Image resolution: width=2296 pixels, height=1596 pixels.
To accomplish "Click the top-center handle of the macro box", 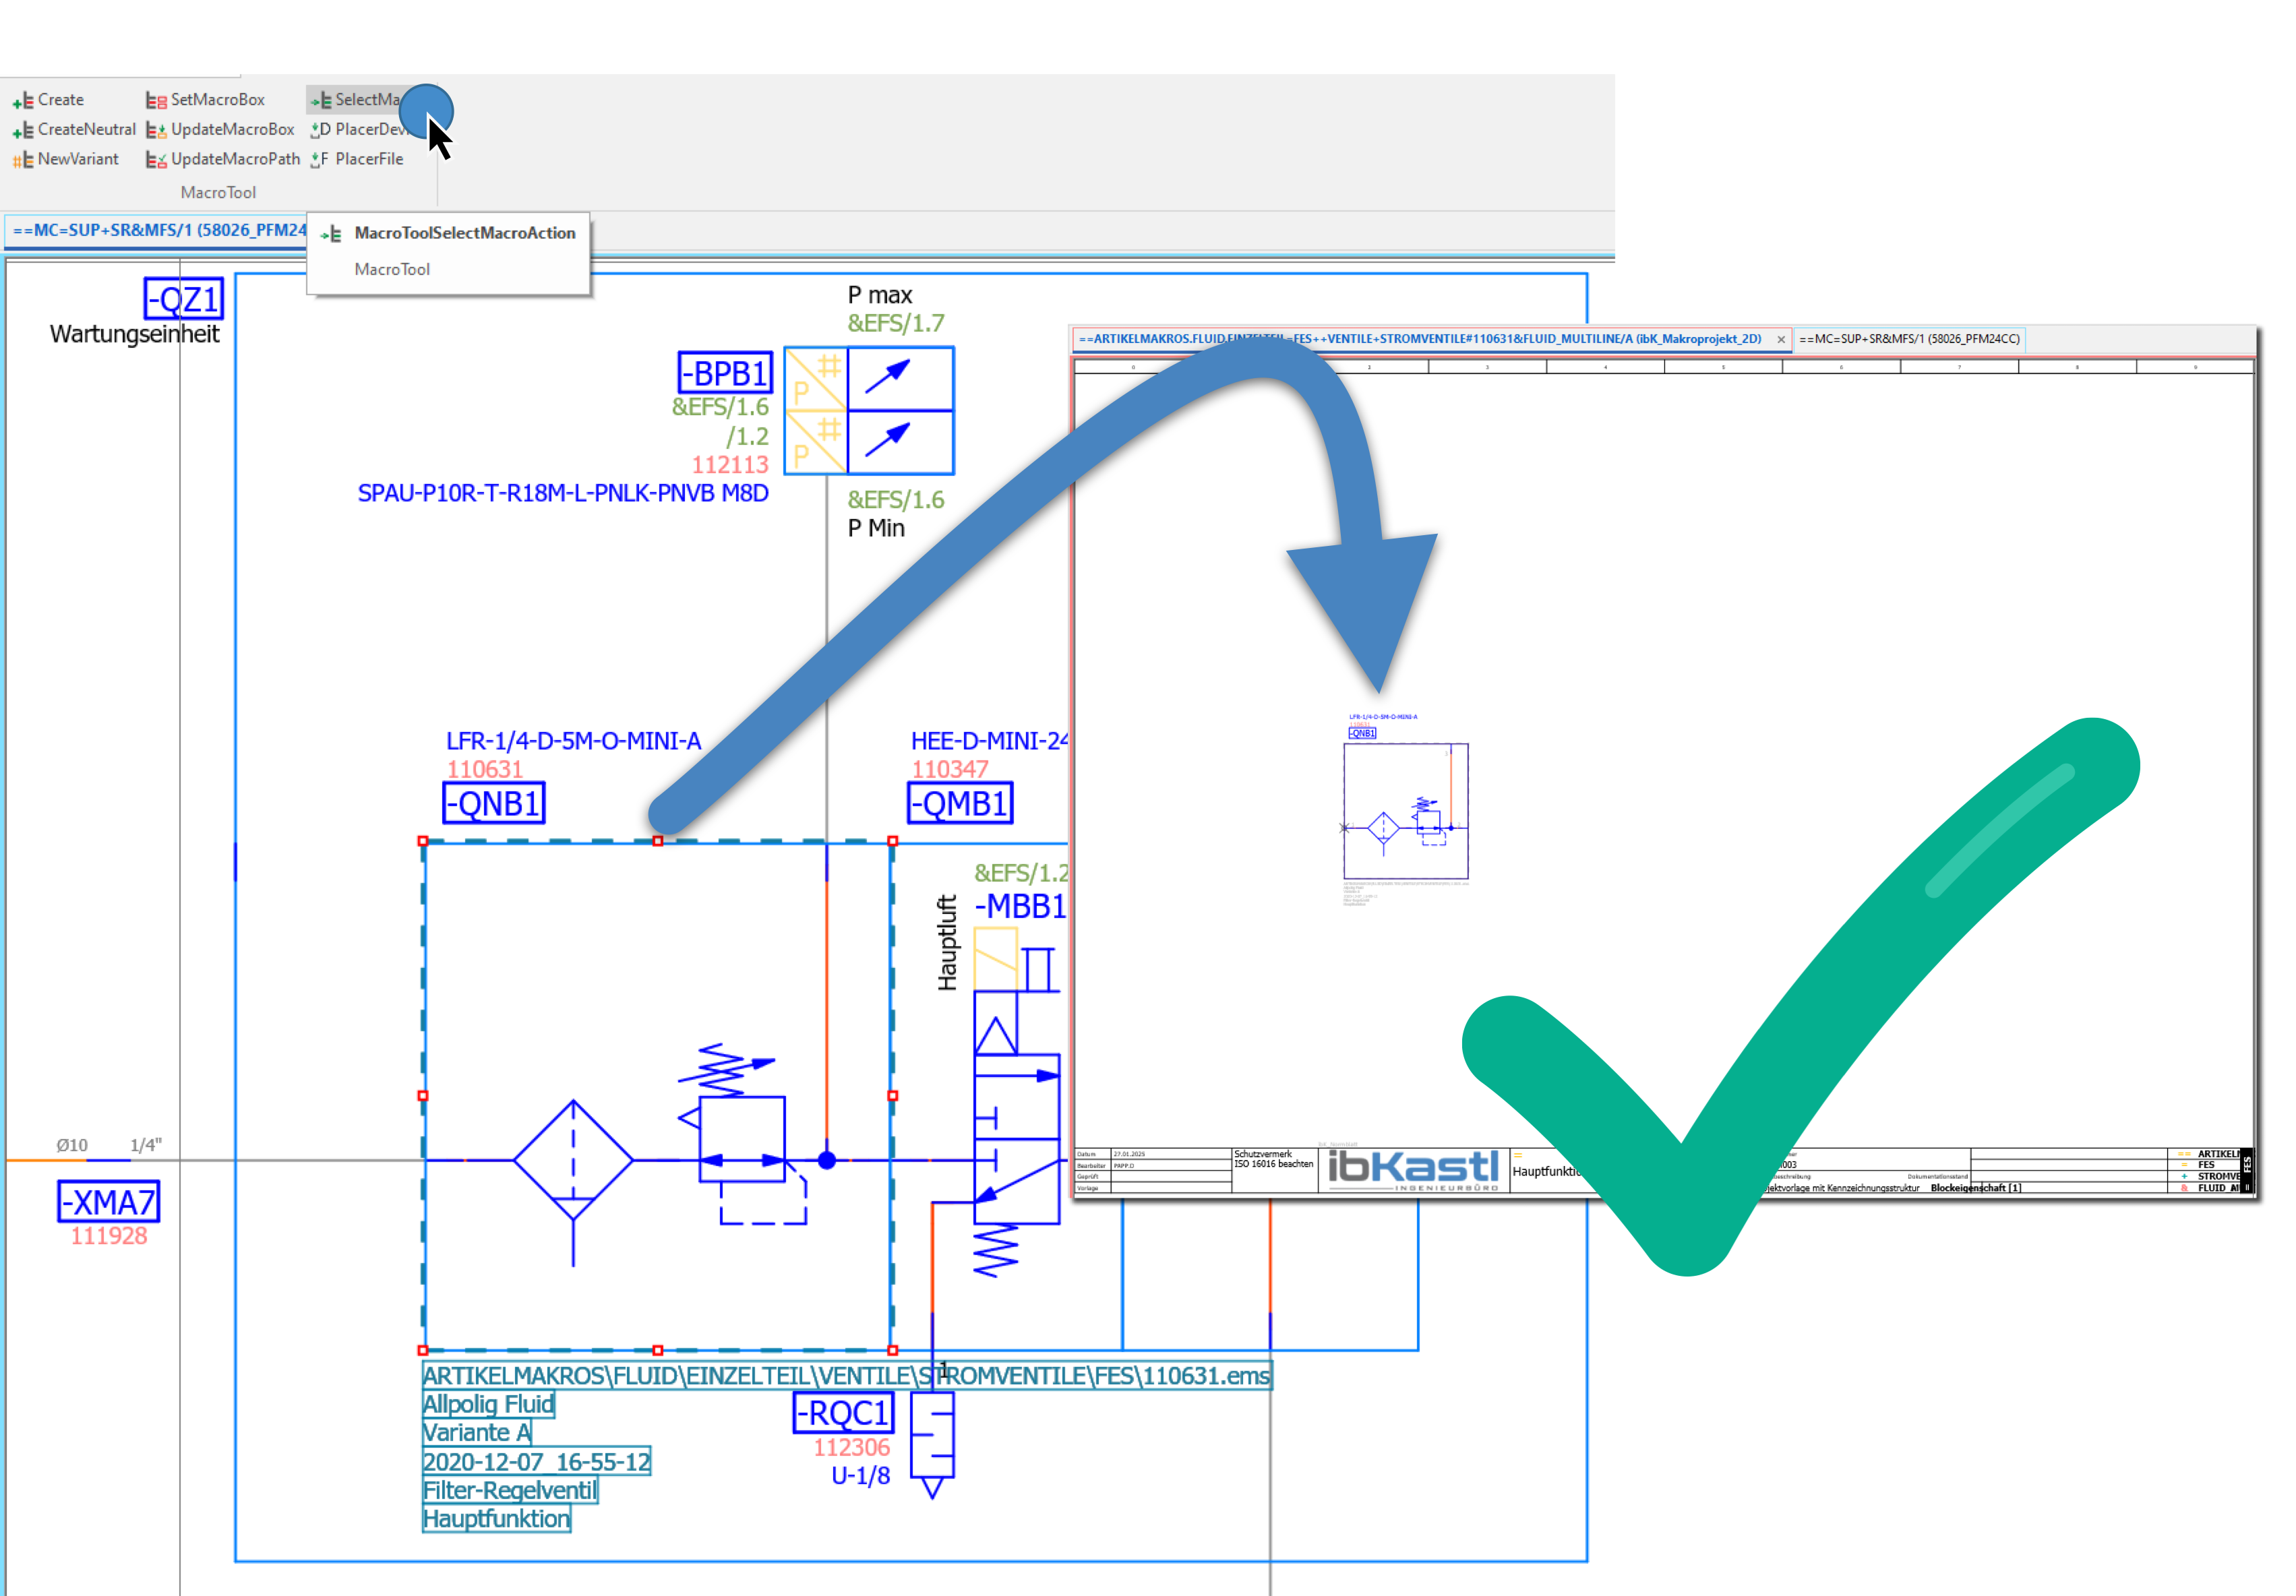I will pos(657,841).
